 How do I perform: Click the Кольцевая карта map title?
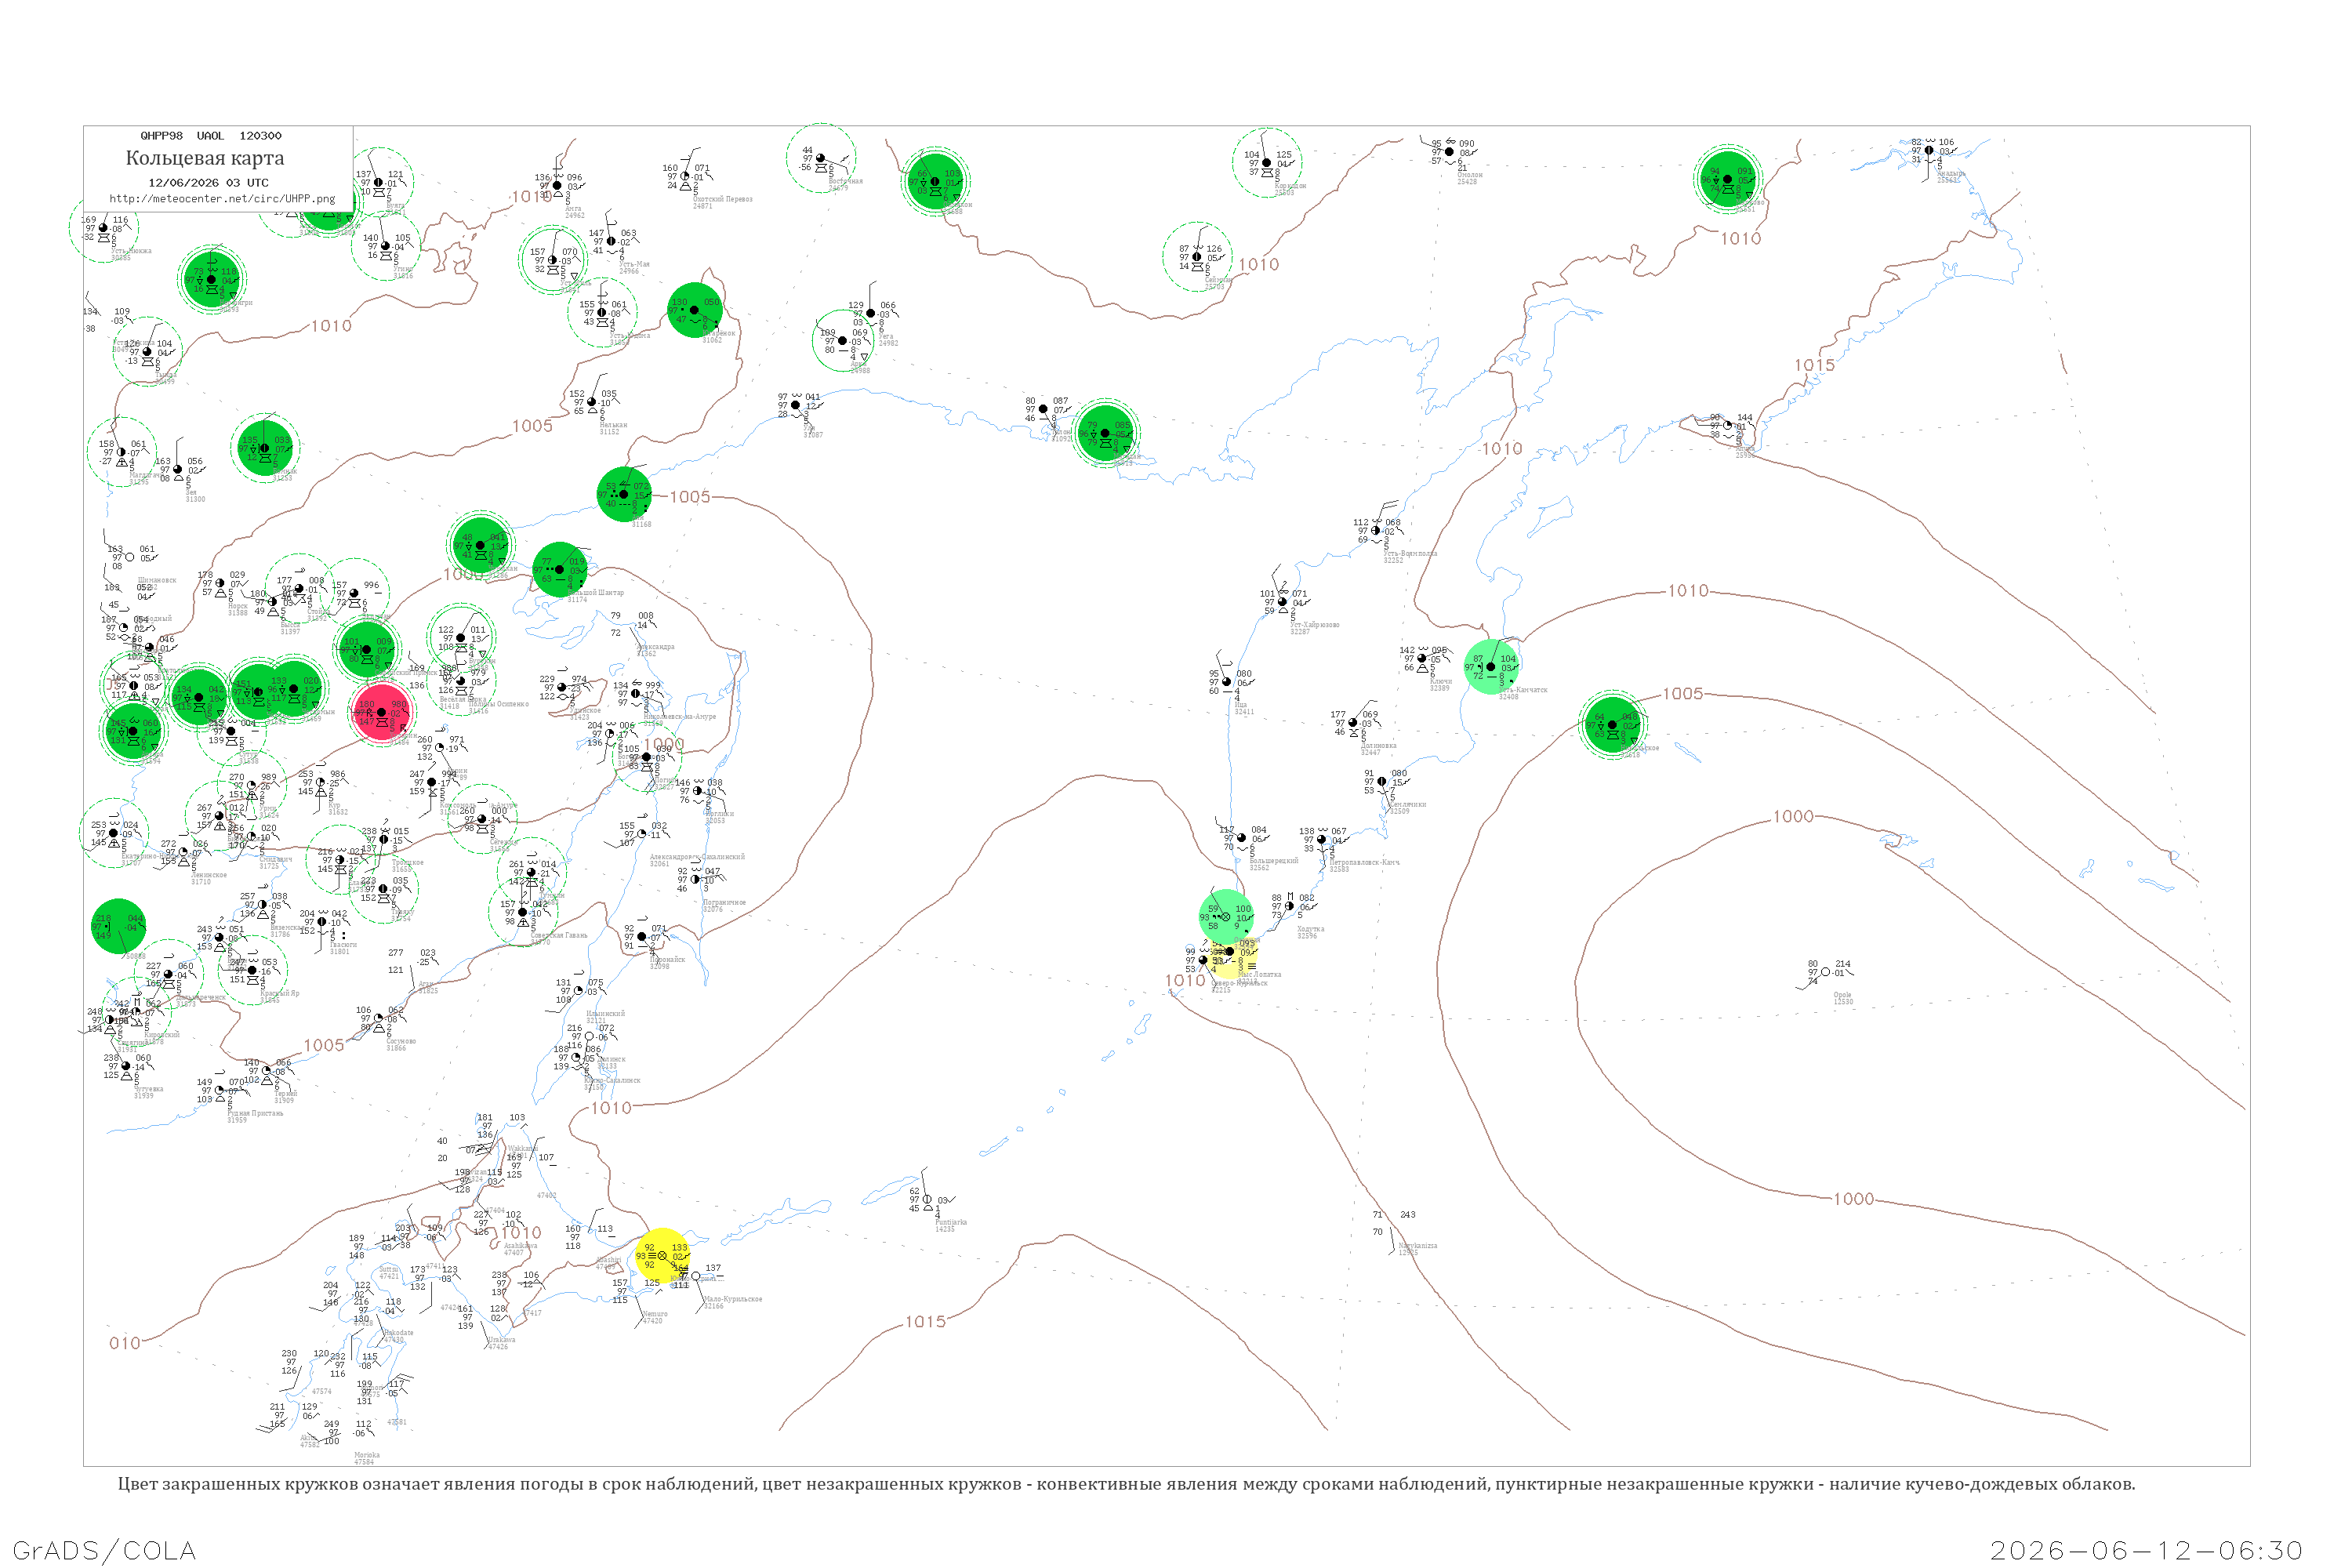(205, 158)
